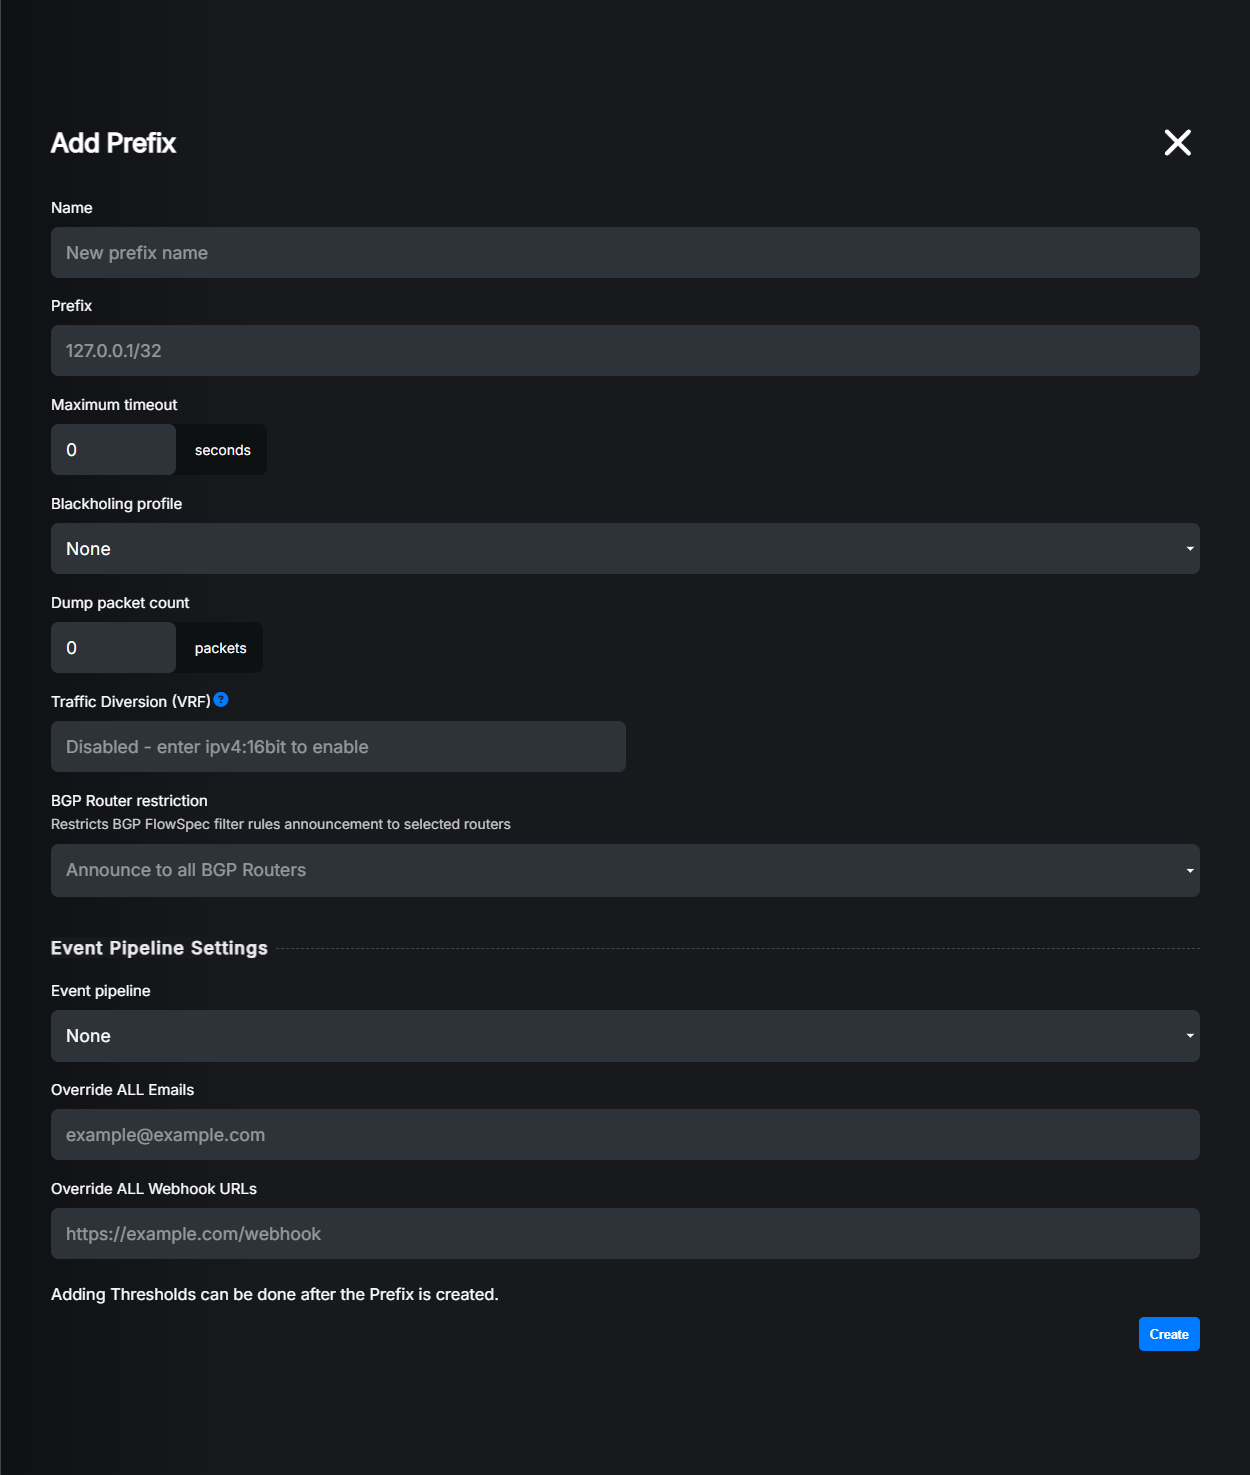Click the Prefix input showing 127.0.0.1/32 placeholder
1250x1475 pixels.
tap(625, 350)
